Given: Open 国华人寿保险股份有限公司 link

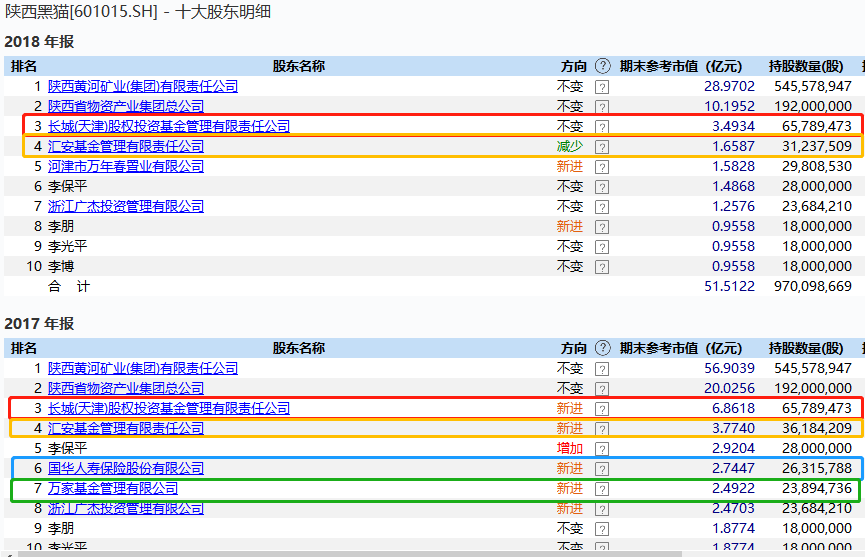Looking at the screenshot, I should click(126, 468).
